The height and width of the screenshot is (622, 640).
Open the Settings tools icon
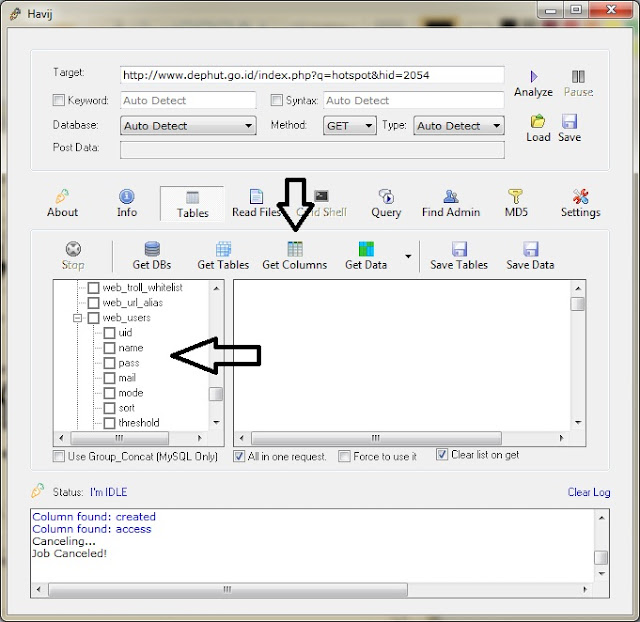[580, 196]
